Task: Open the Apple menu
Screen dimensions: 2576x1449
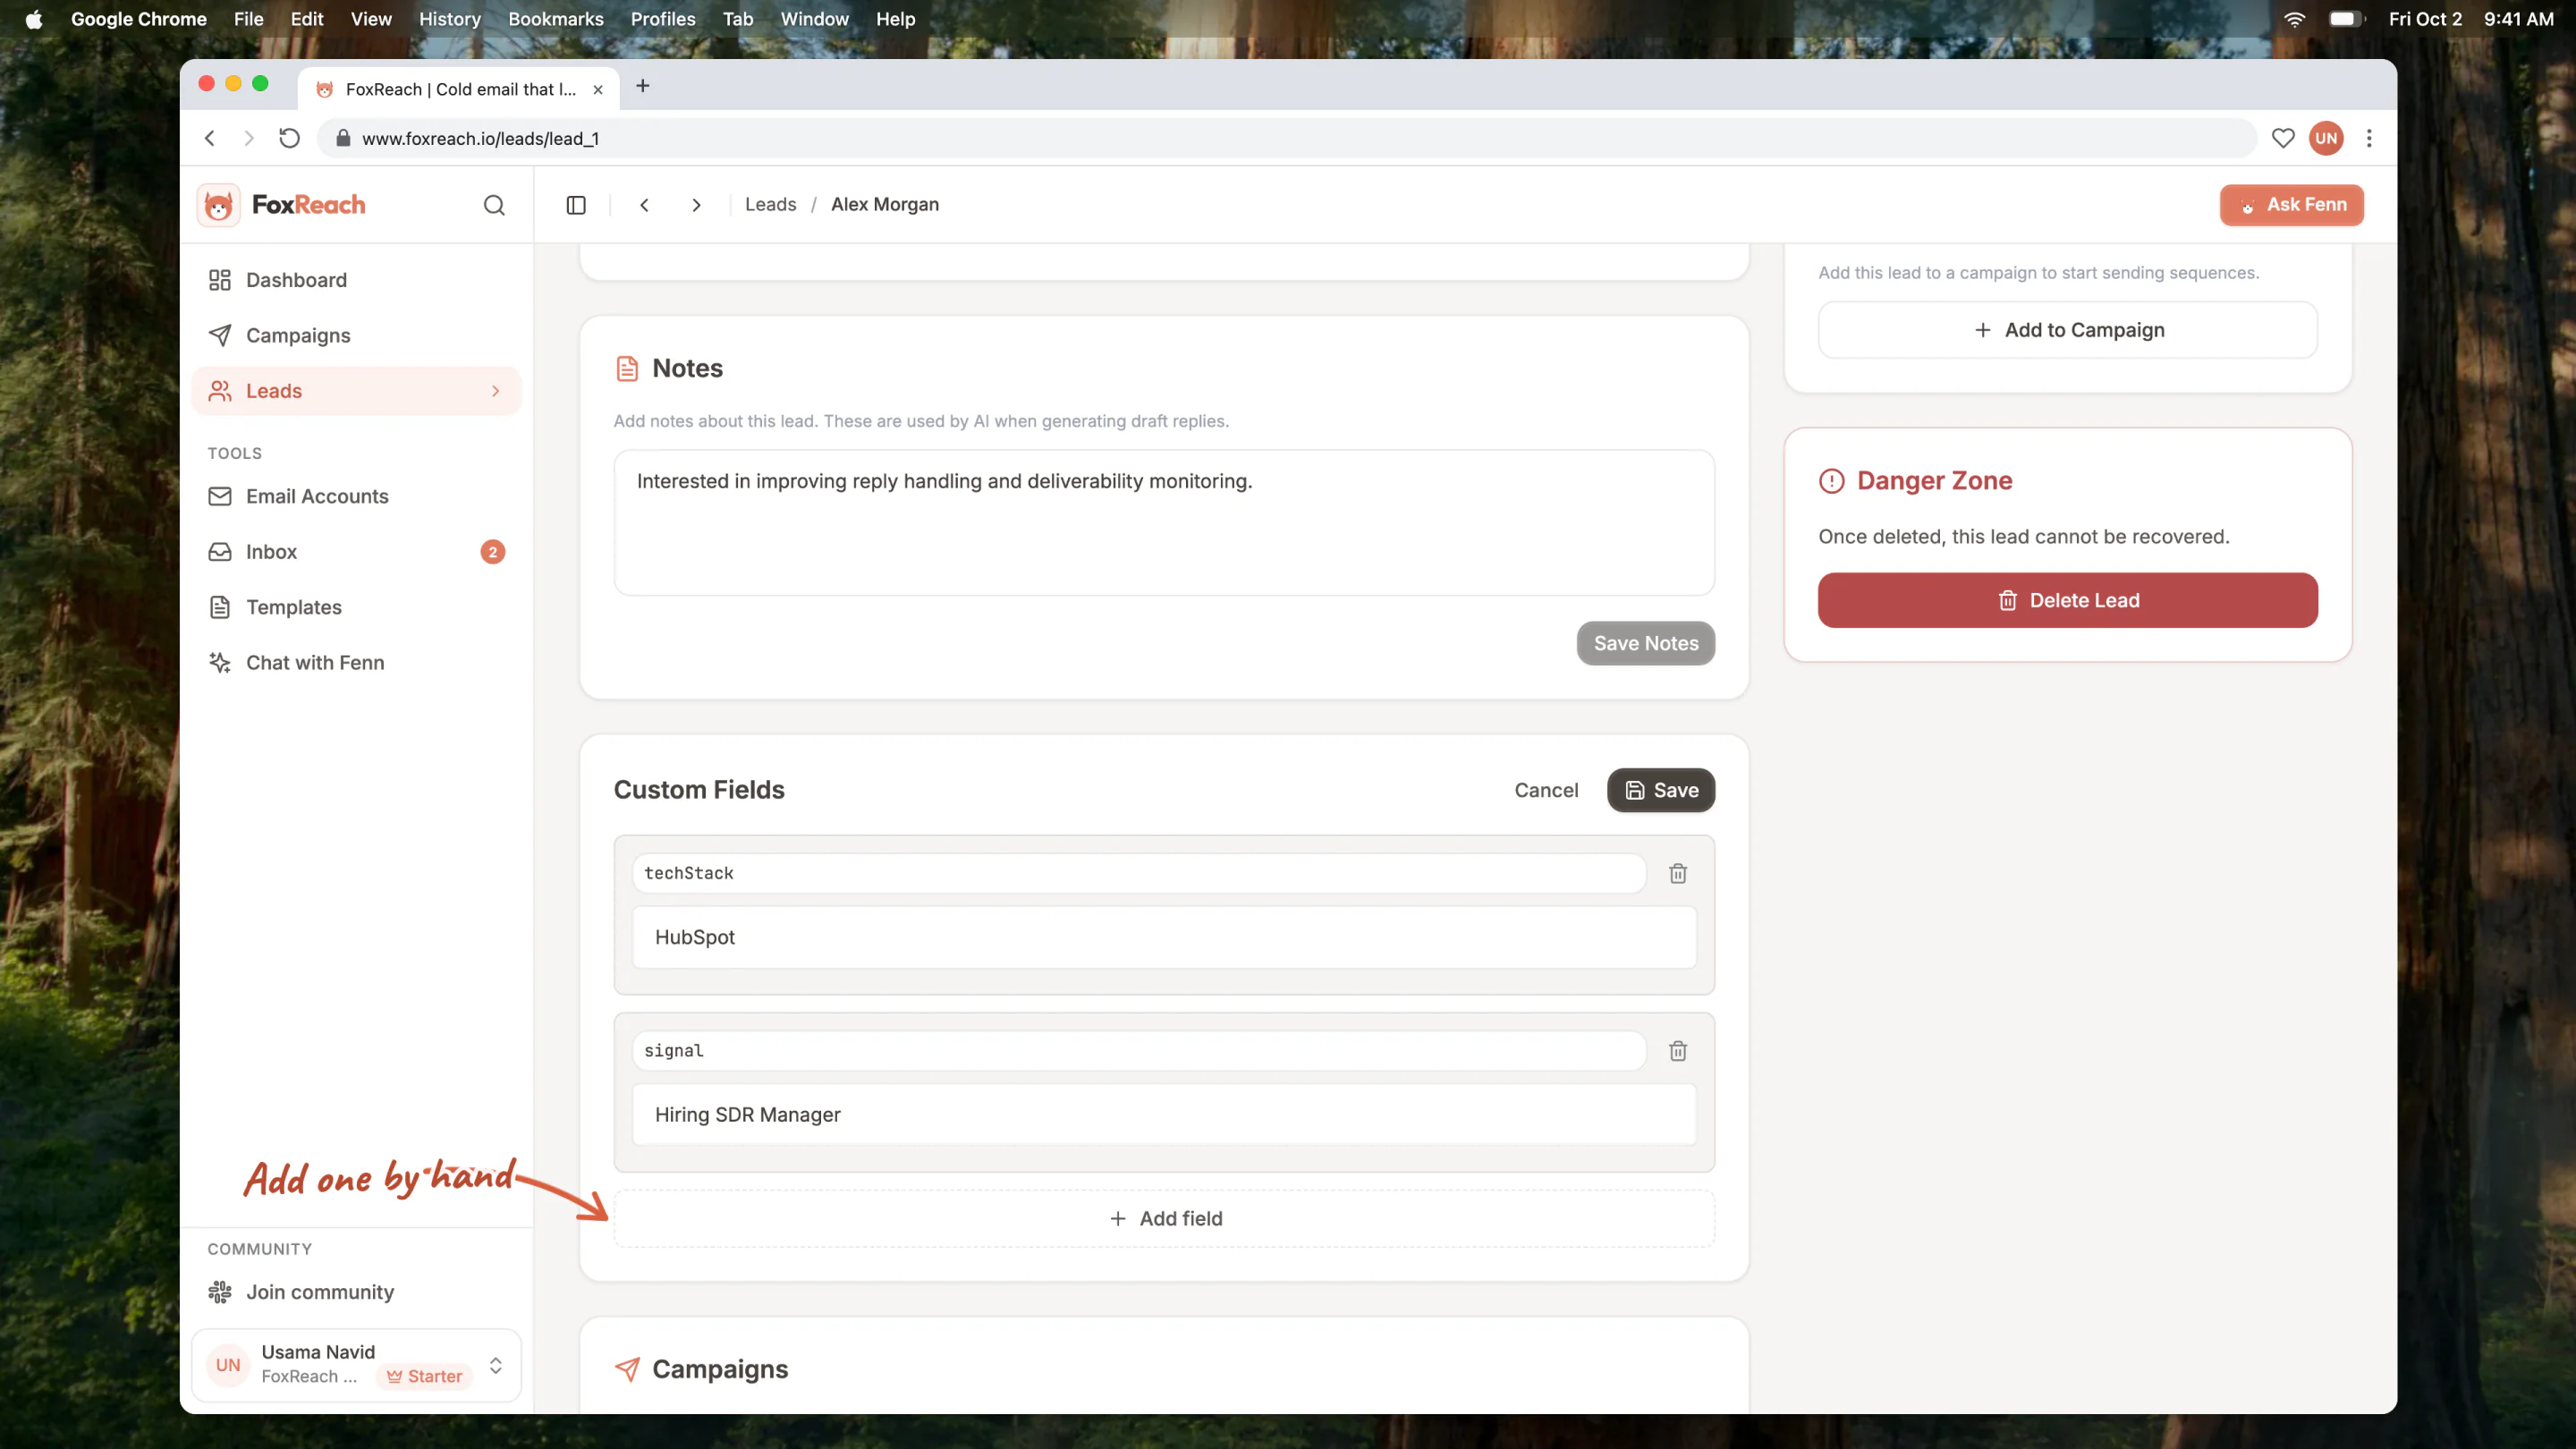Action: pos(34,19)
